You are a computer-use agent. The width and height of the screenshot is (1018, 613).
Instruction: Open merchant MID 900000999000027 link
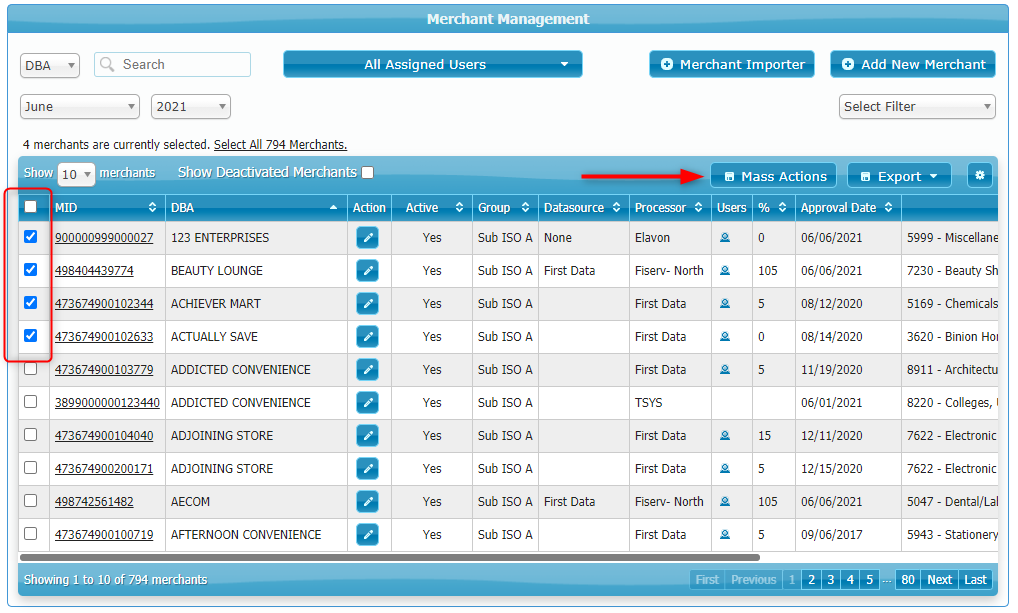[104, 238]
